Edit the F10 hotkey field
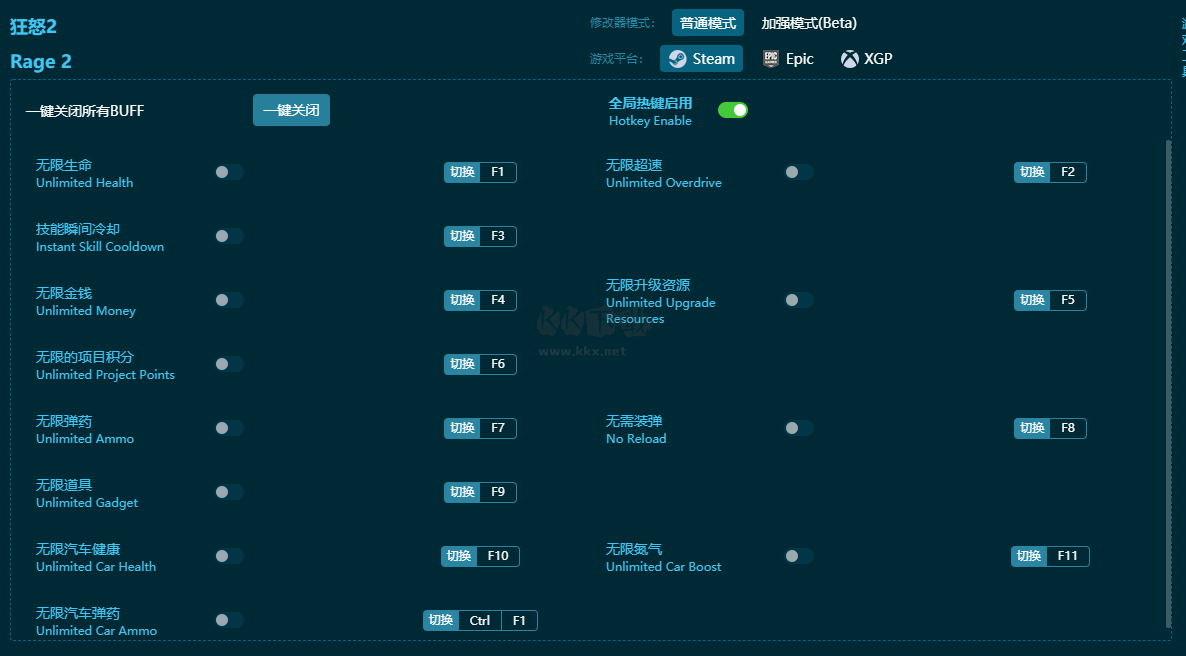This screenshot has height=656, width=1186. pos(498,556)
